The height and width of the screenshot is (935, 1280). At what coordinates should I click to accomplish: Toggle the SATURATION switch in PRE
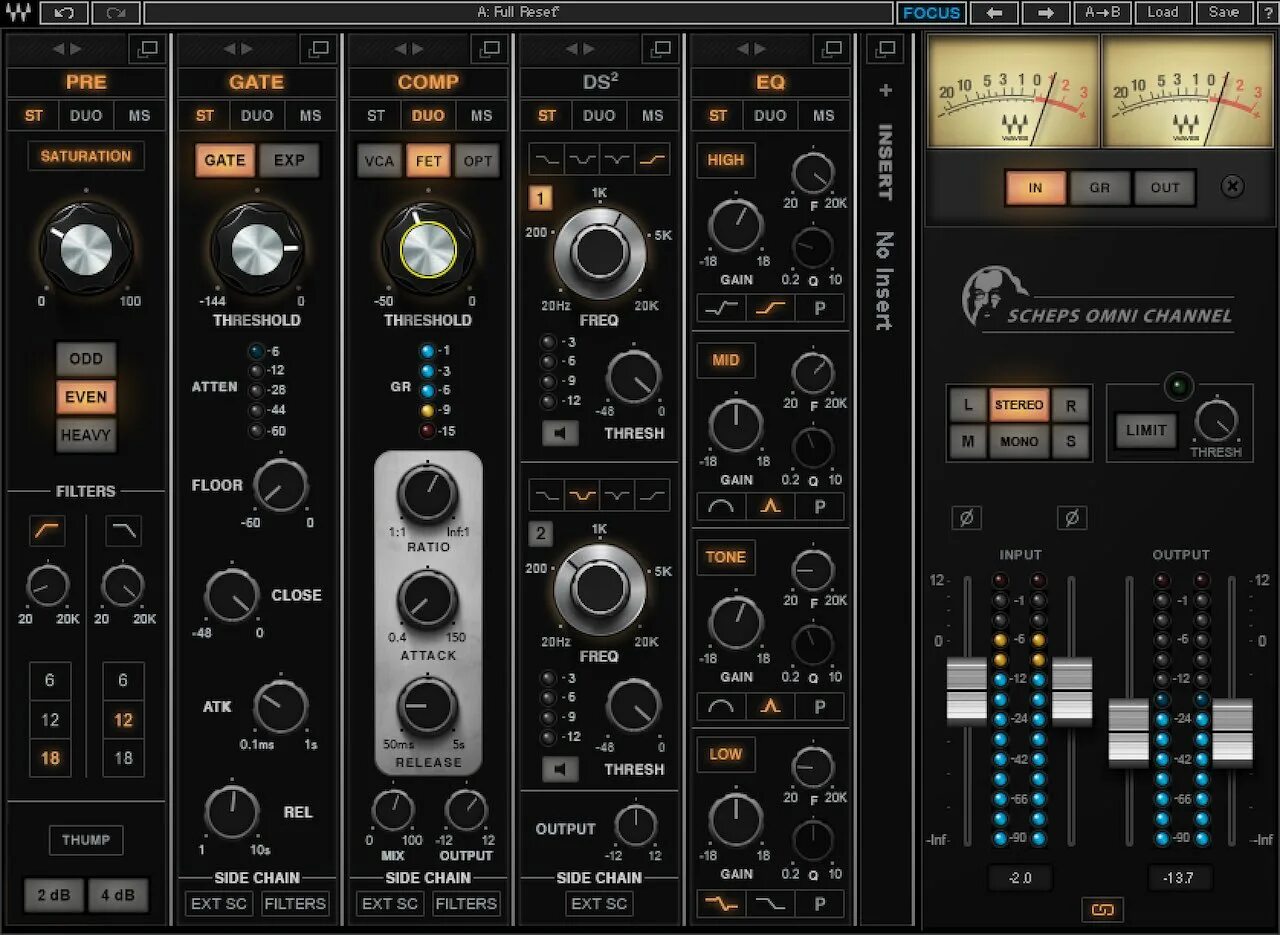coord(86,156)
